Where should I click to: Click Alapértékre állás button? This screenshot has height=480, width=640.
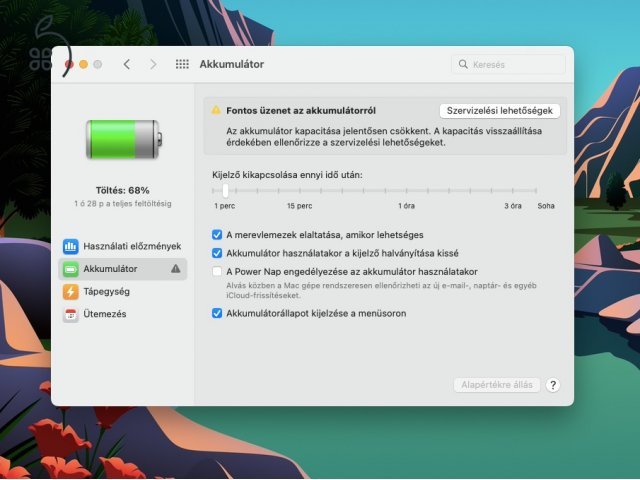tap(497, 385)
